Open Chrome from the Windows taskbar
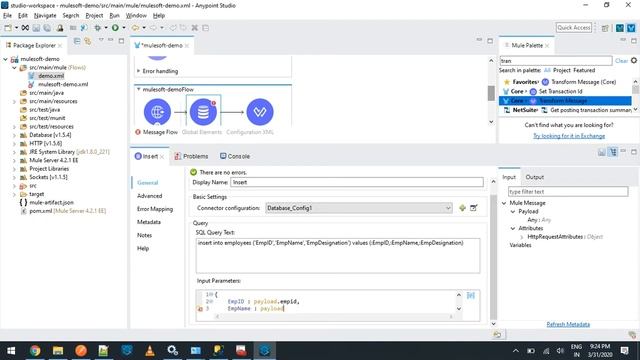Viewport: 640px width, 360px height. [x=35, y=351]
